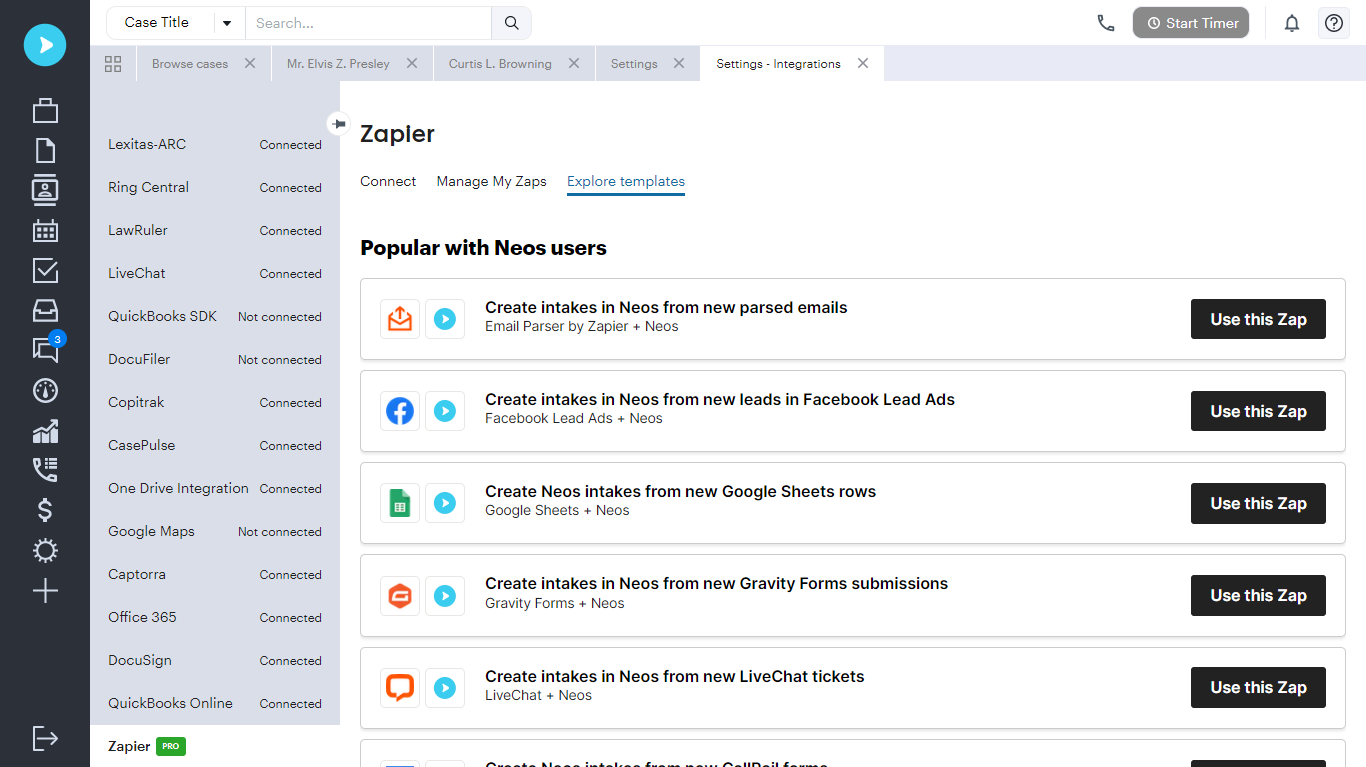Select CasePulse integration

click(x=215, y=445)
